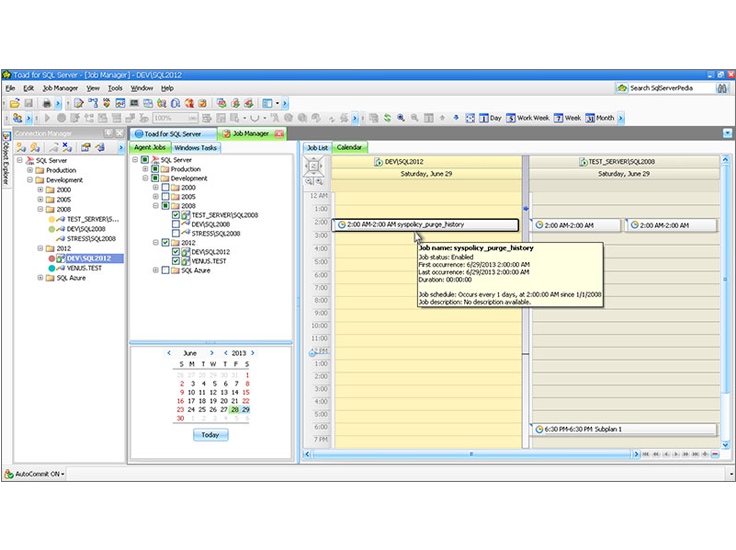Viewport: 736px width, 550px height.
Task: Click the binoculars search icon
Action: point(722,88)
